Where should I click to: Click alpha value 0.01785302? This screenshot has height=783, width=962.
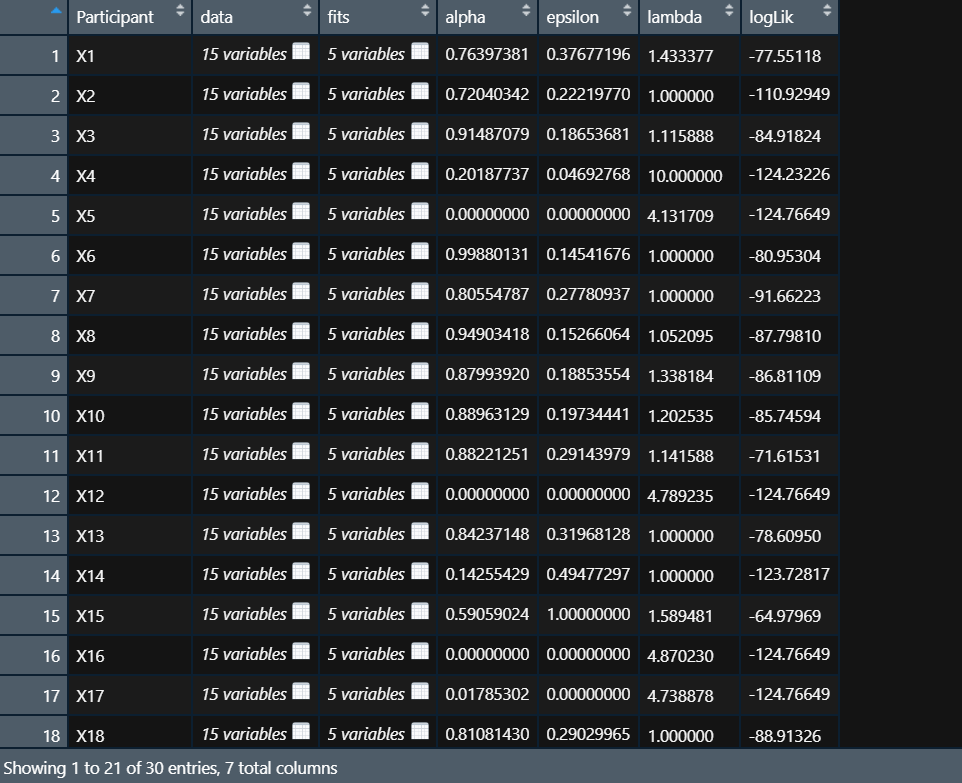487,694
